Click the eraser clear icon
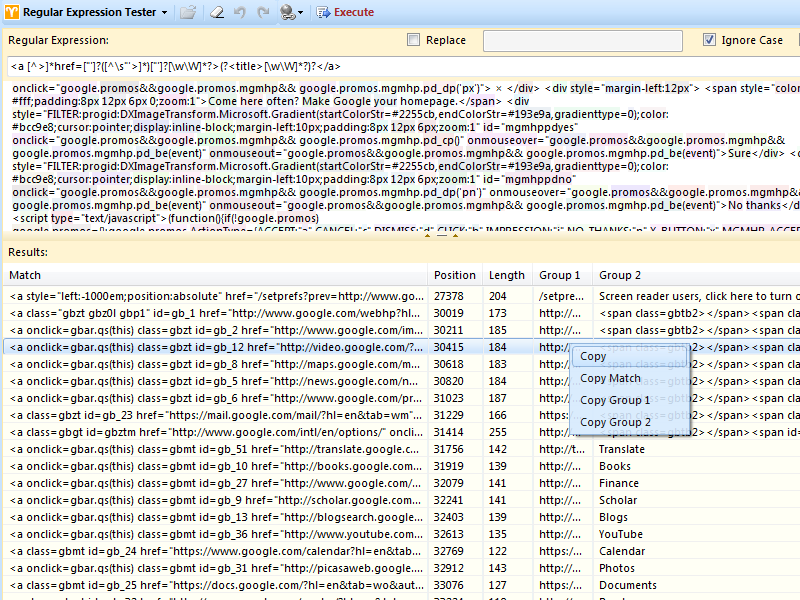The width and height of the screenshot is (800, 600). (216, 12)
